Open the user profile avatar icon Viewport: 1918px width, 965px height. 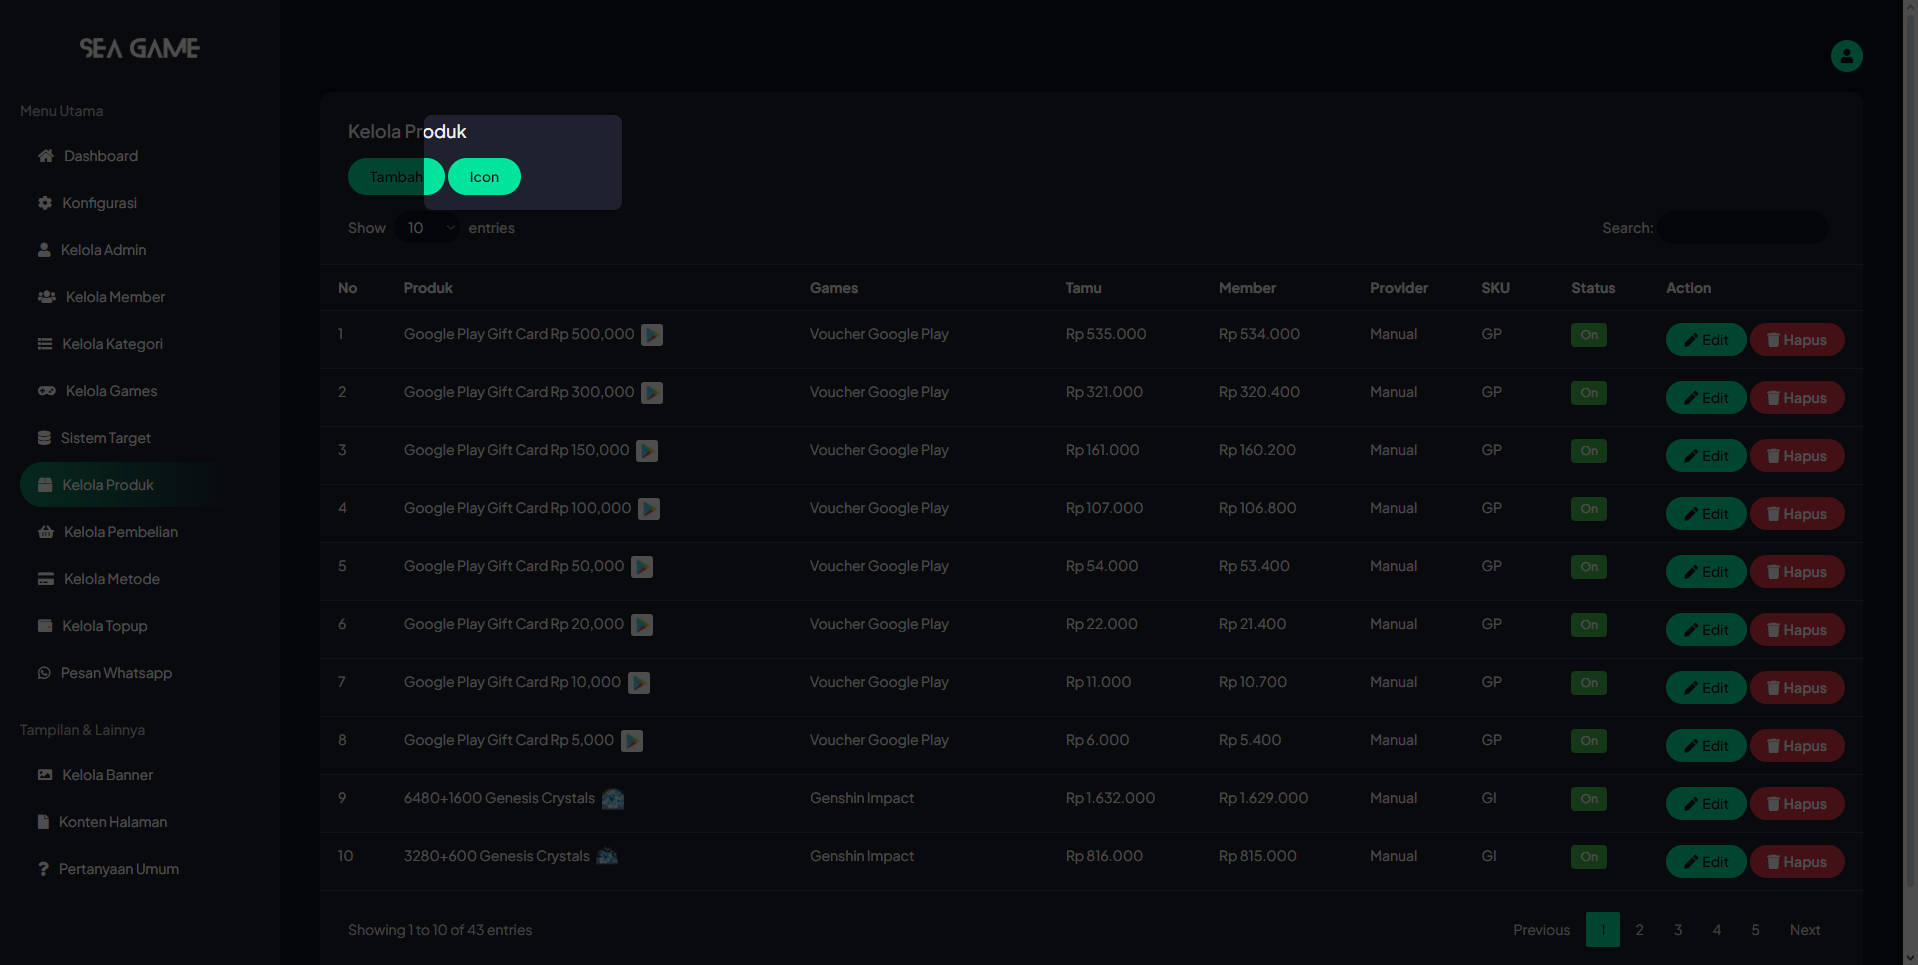pyautogui.click(x=1846, y=56)
